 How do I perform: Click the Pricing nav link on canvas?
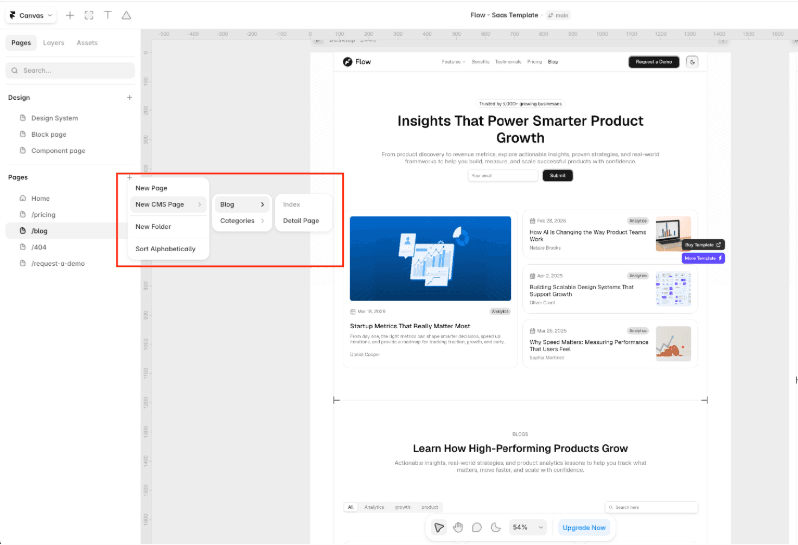(534, 62)
